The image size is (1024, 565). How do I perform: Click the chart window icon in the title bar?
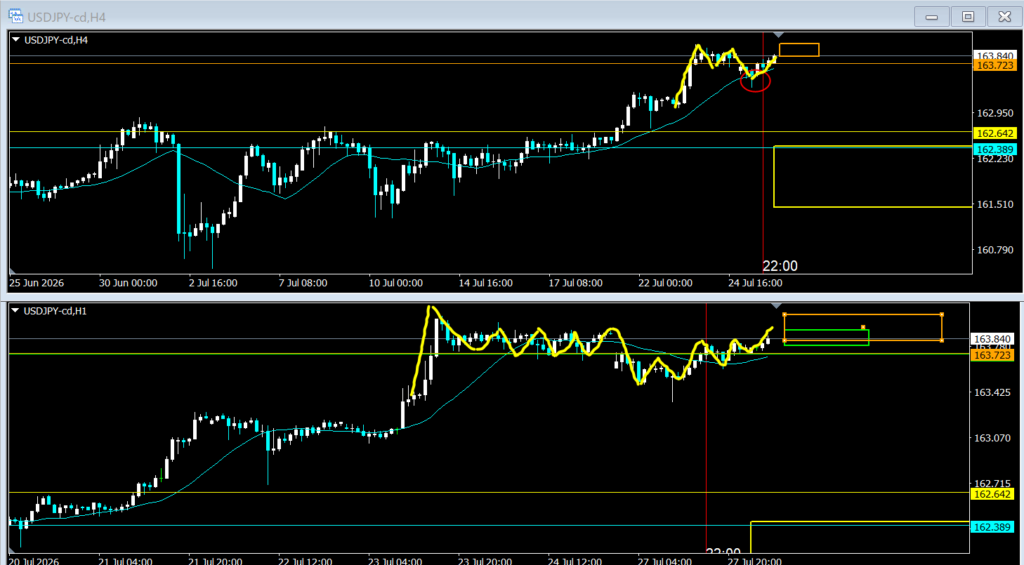pos(15,16)
